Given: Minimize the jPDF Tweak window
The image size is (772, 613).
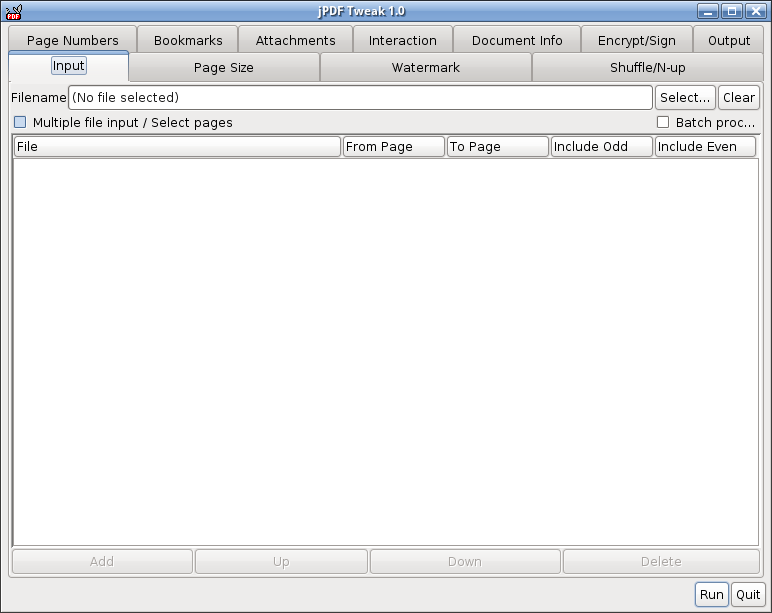Looking at the screenshot, I should pos(708,11).
